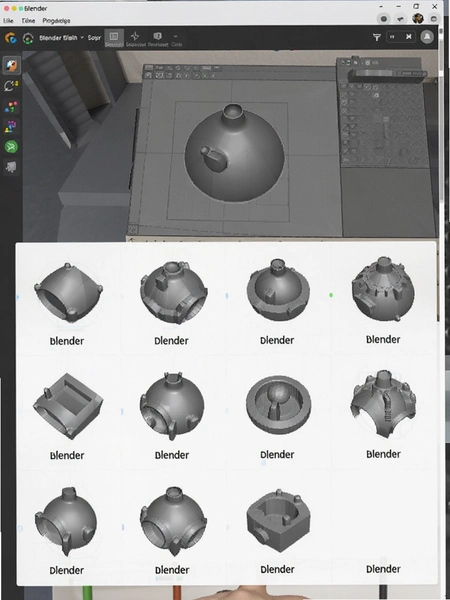The width and height of the screenshot is (450, 600).
Task: Click the sparkle star toolbar icon
Action: pos(135,38)
